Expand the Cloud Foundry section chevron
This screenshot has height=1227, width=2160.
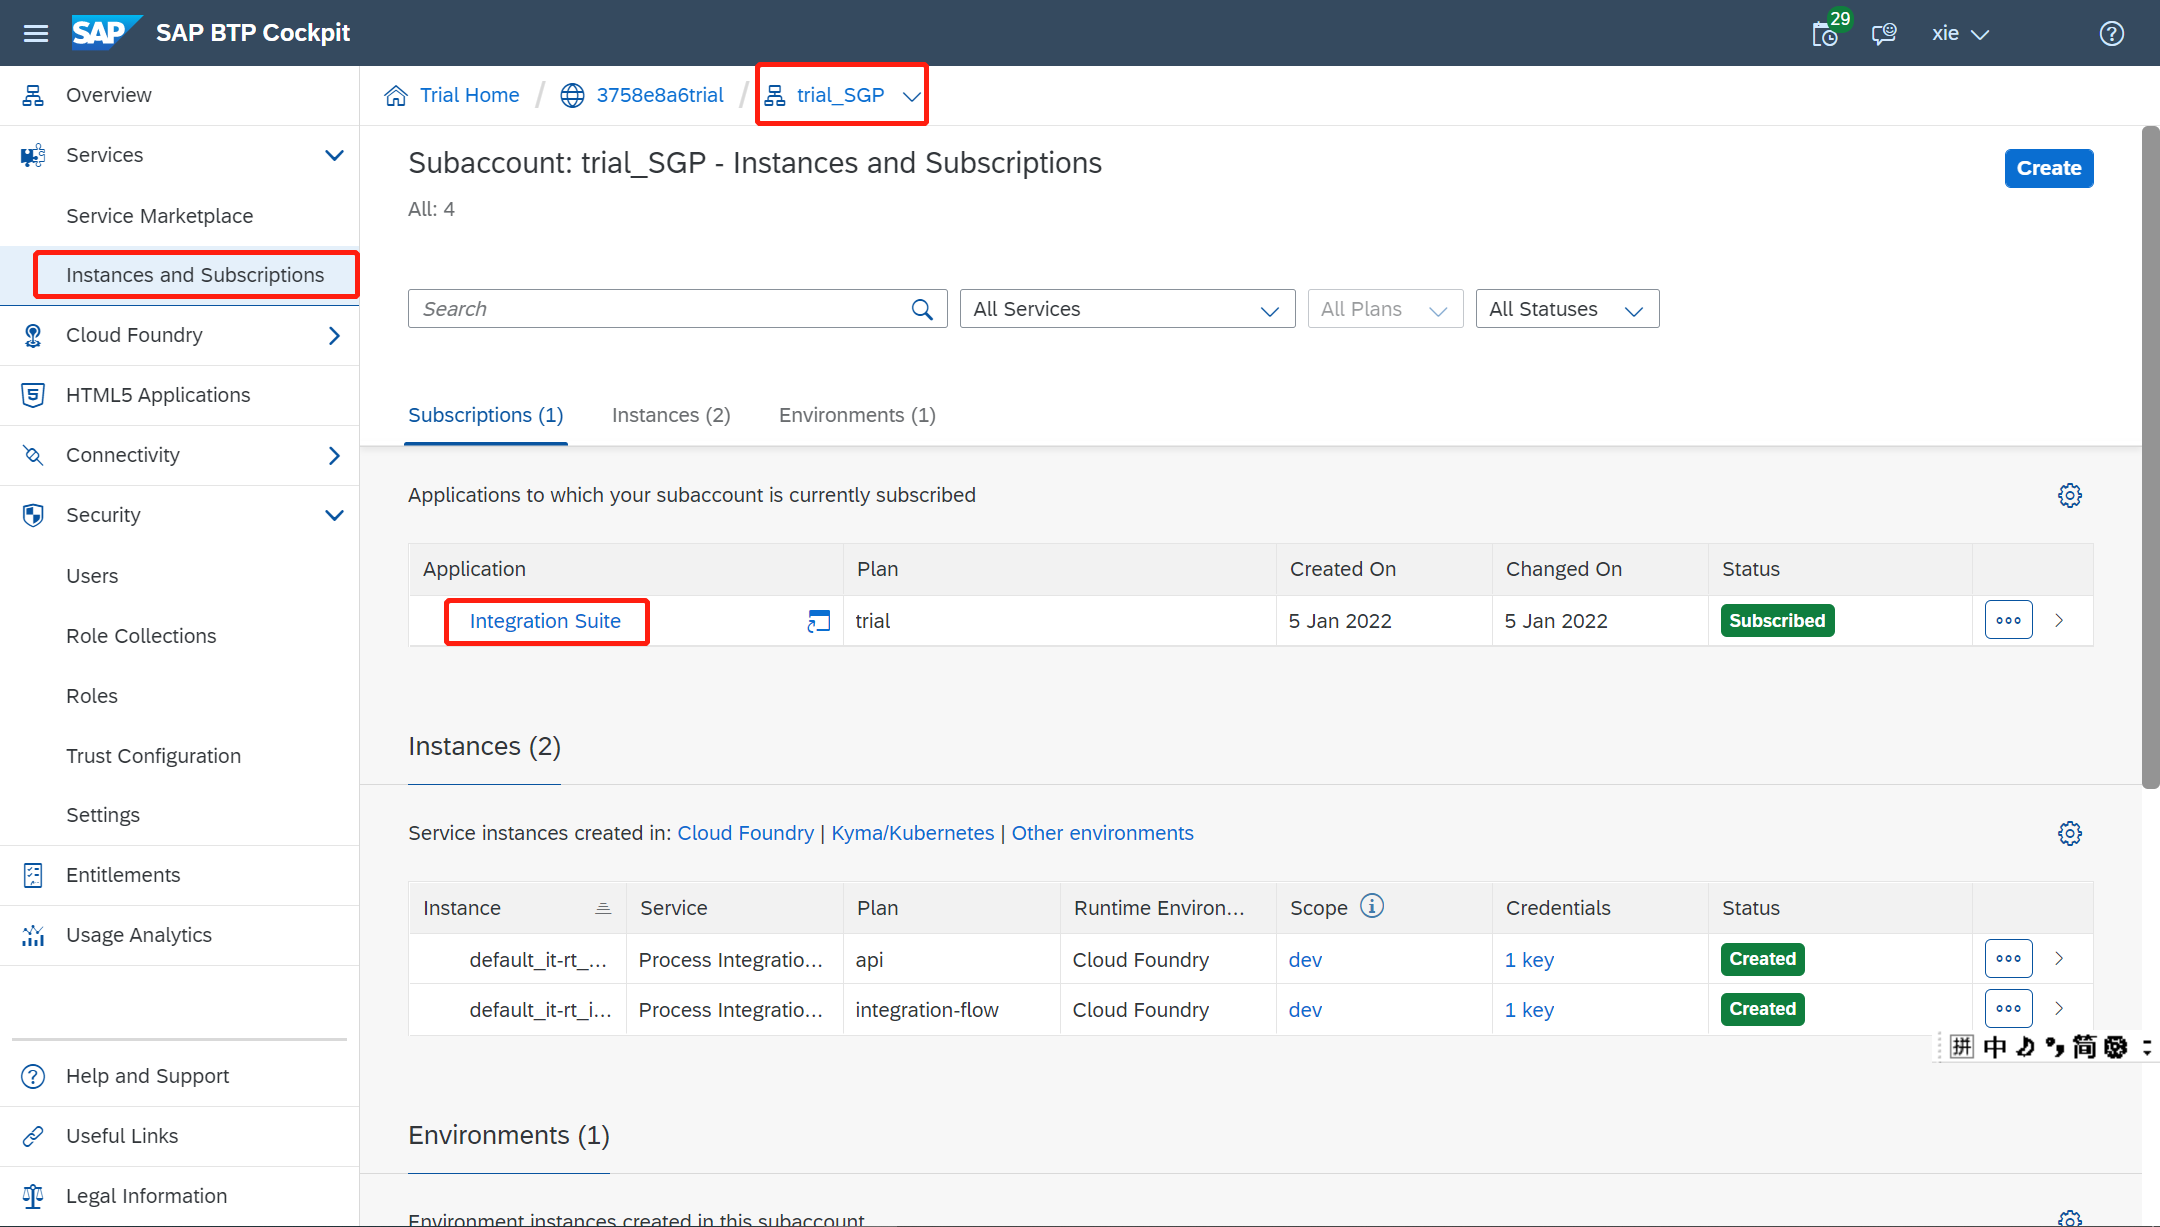coord(334,335)
